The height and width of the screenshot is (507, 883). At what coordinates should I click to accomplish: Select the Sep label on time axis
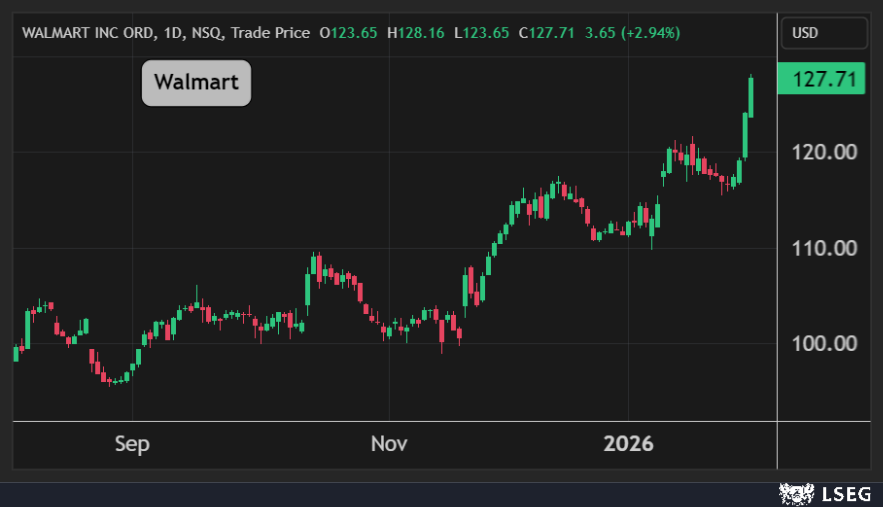point(132,444)
